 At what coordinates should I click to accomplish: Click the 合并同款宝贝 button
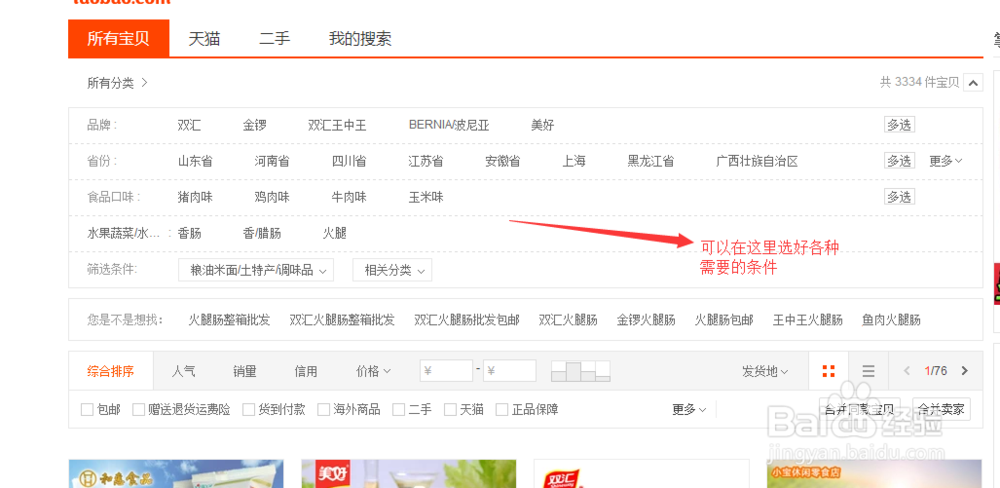click(x=858, y=410)
